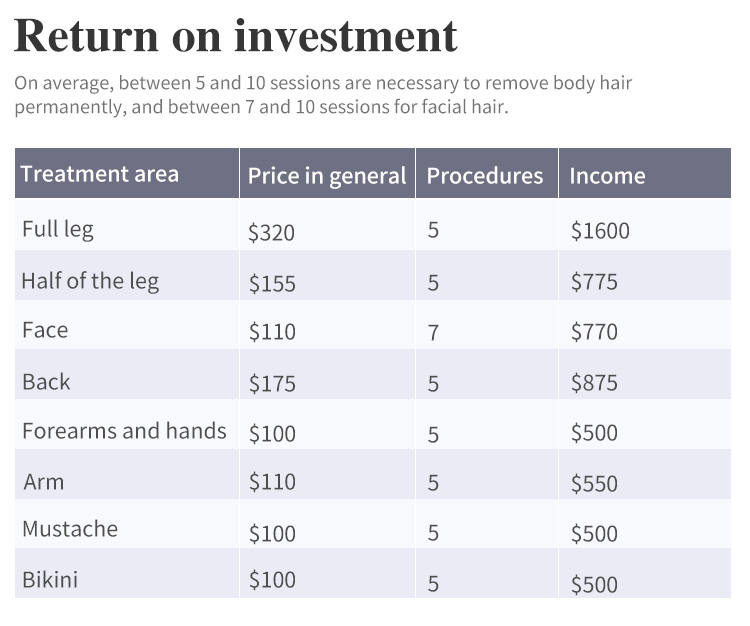Select the Procedures column header
The height and width of the screenshot is (626, 750).
pyautogui.click(x=484, y=176)
